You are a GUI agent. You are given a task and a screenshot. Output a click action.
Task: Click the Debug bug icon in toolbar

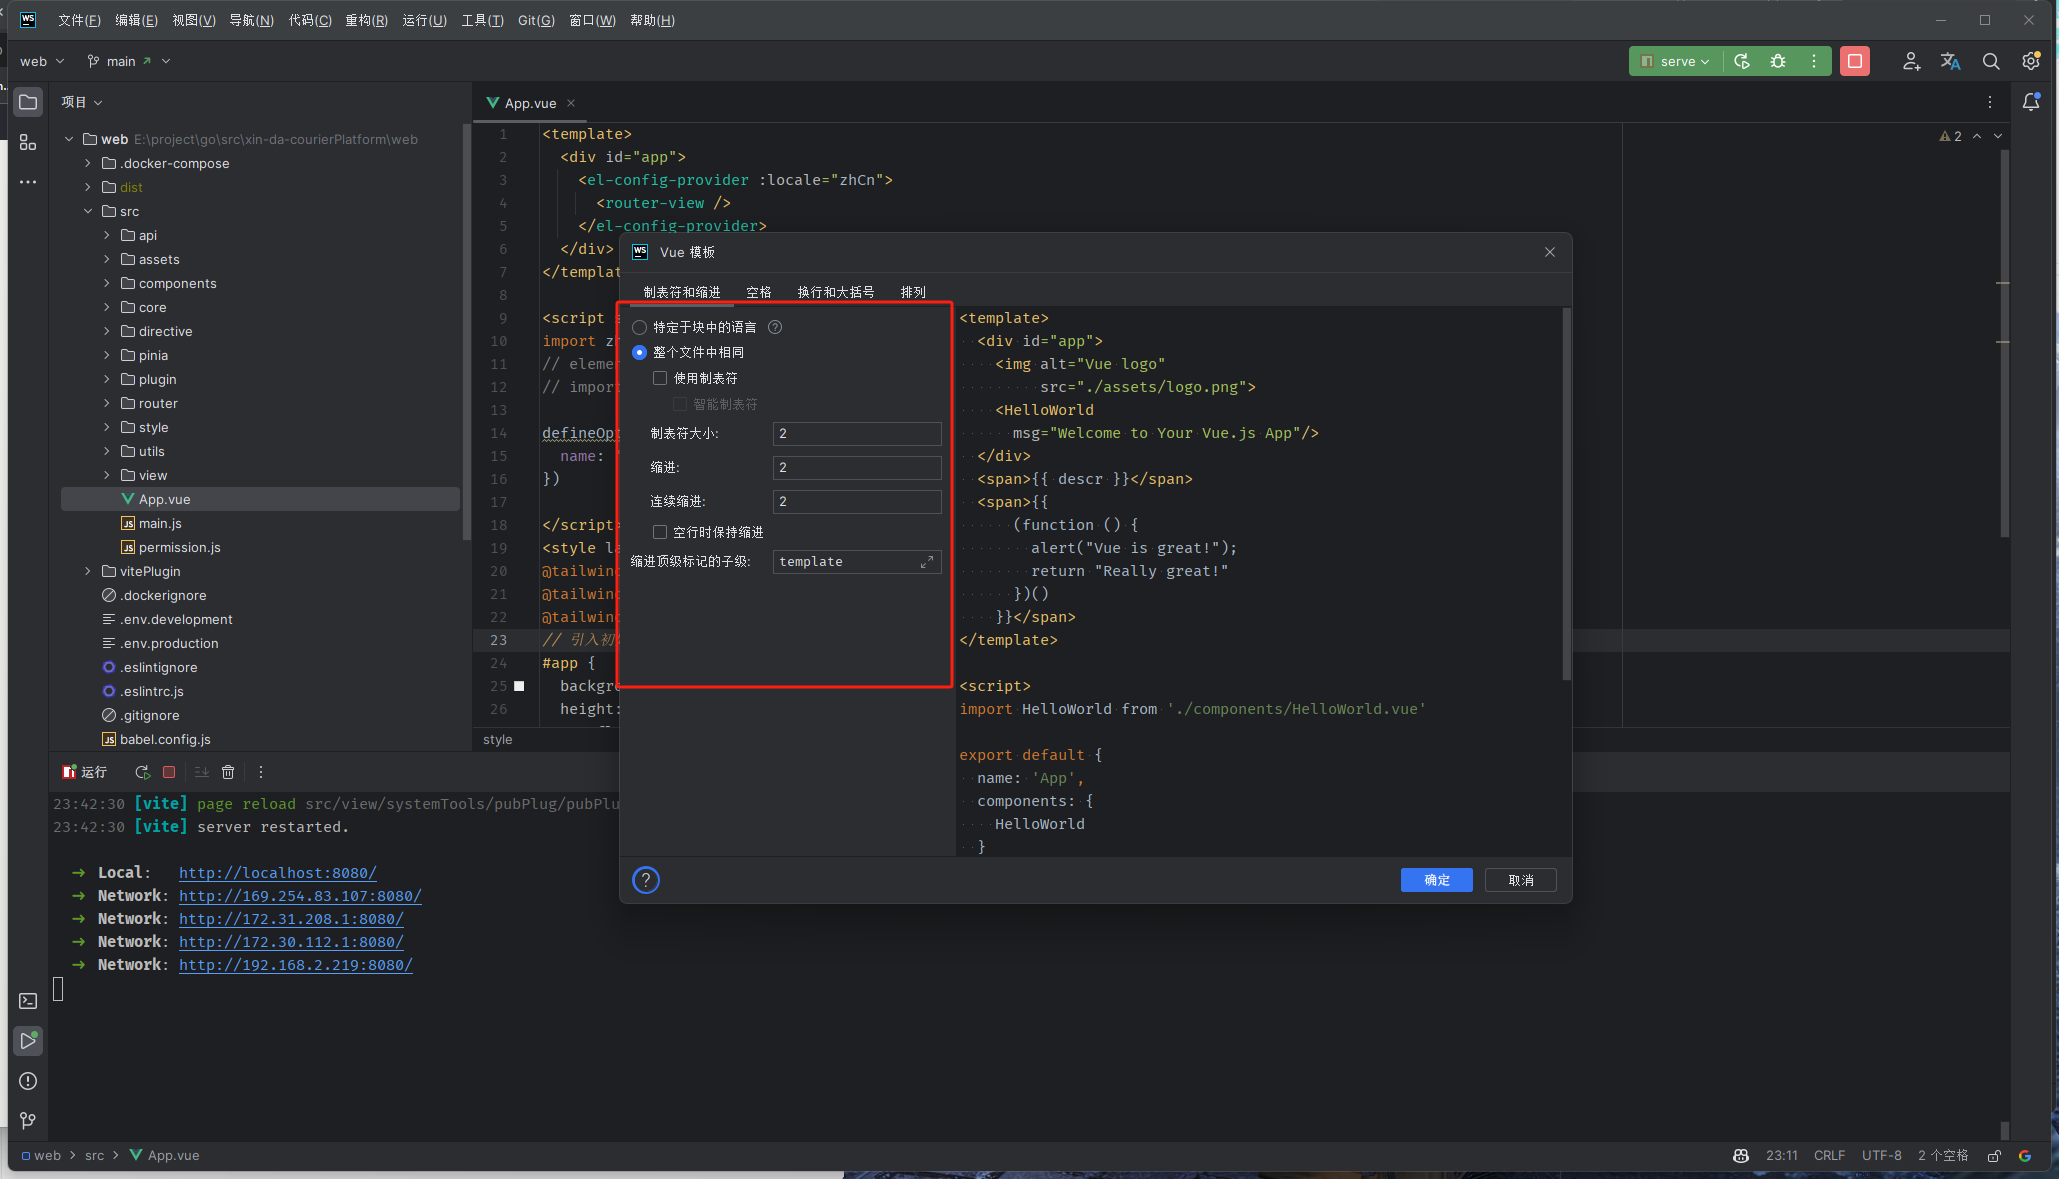[x=1778, y=61]
